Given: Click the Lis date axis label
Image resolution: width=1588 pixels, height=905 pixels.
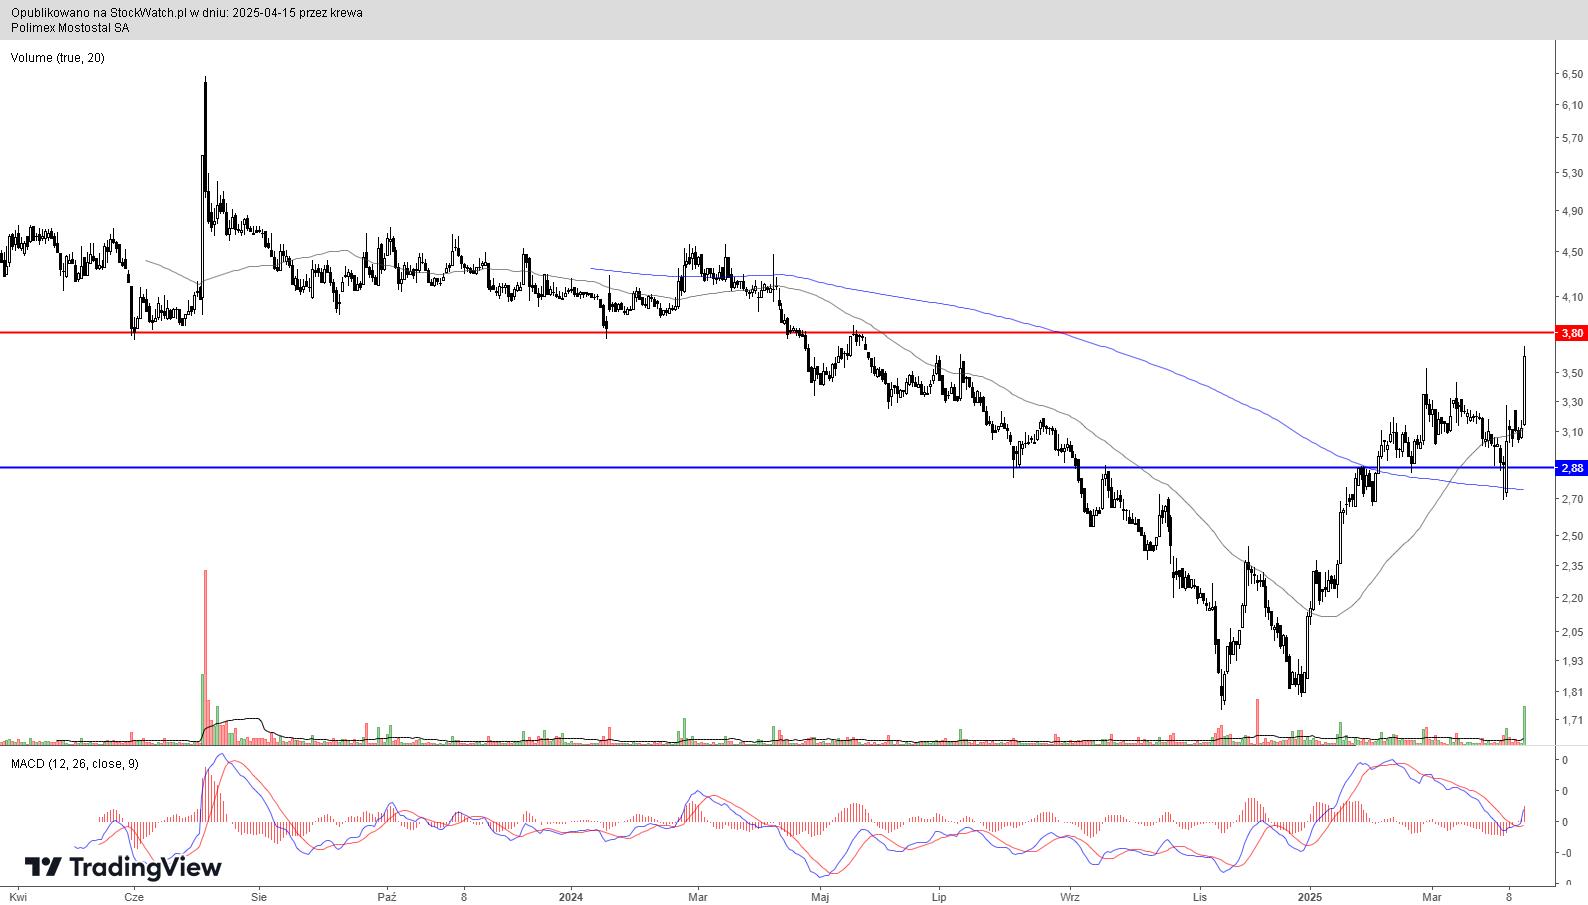Looking at the screenshot, I should click(x=1201, y=897).
